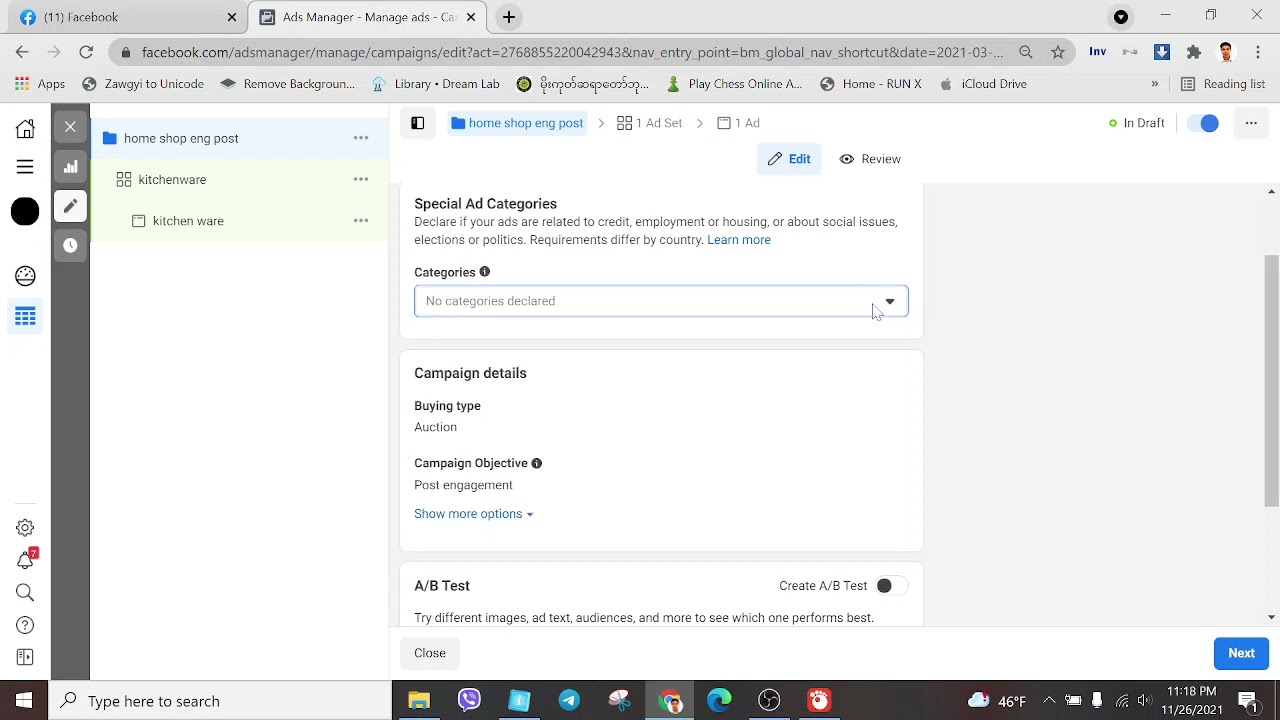Viewport: 1280px width, 720px height.
Task: Open a new Chrome tab
Action: point(508,17)
